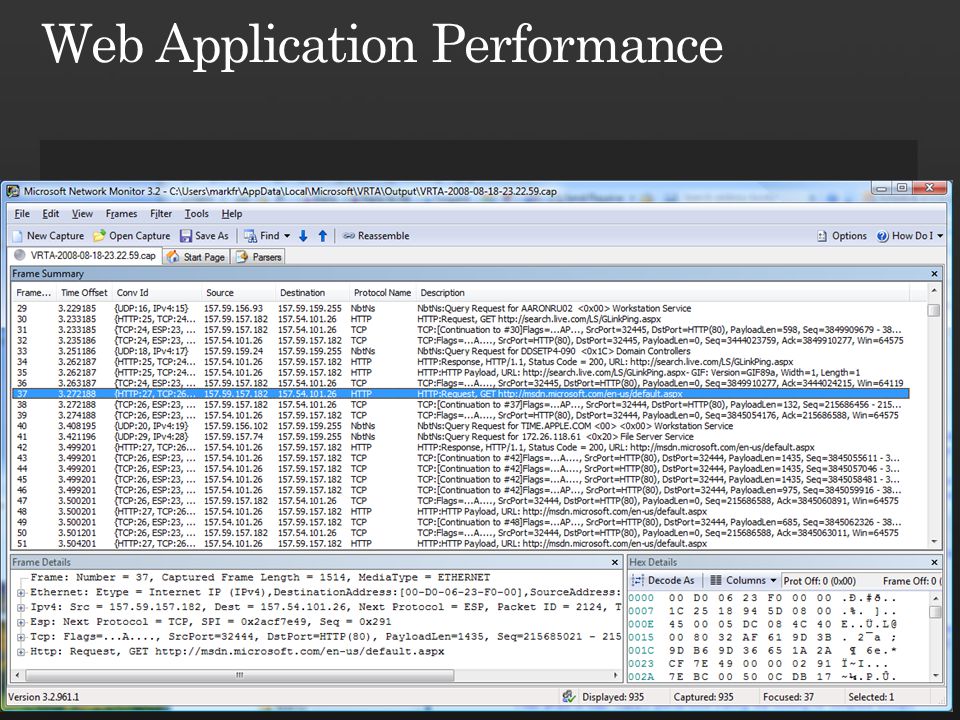Select frame 42 HTTP Response row

tap(460, 448)
